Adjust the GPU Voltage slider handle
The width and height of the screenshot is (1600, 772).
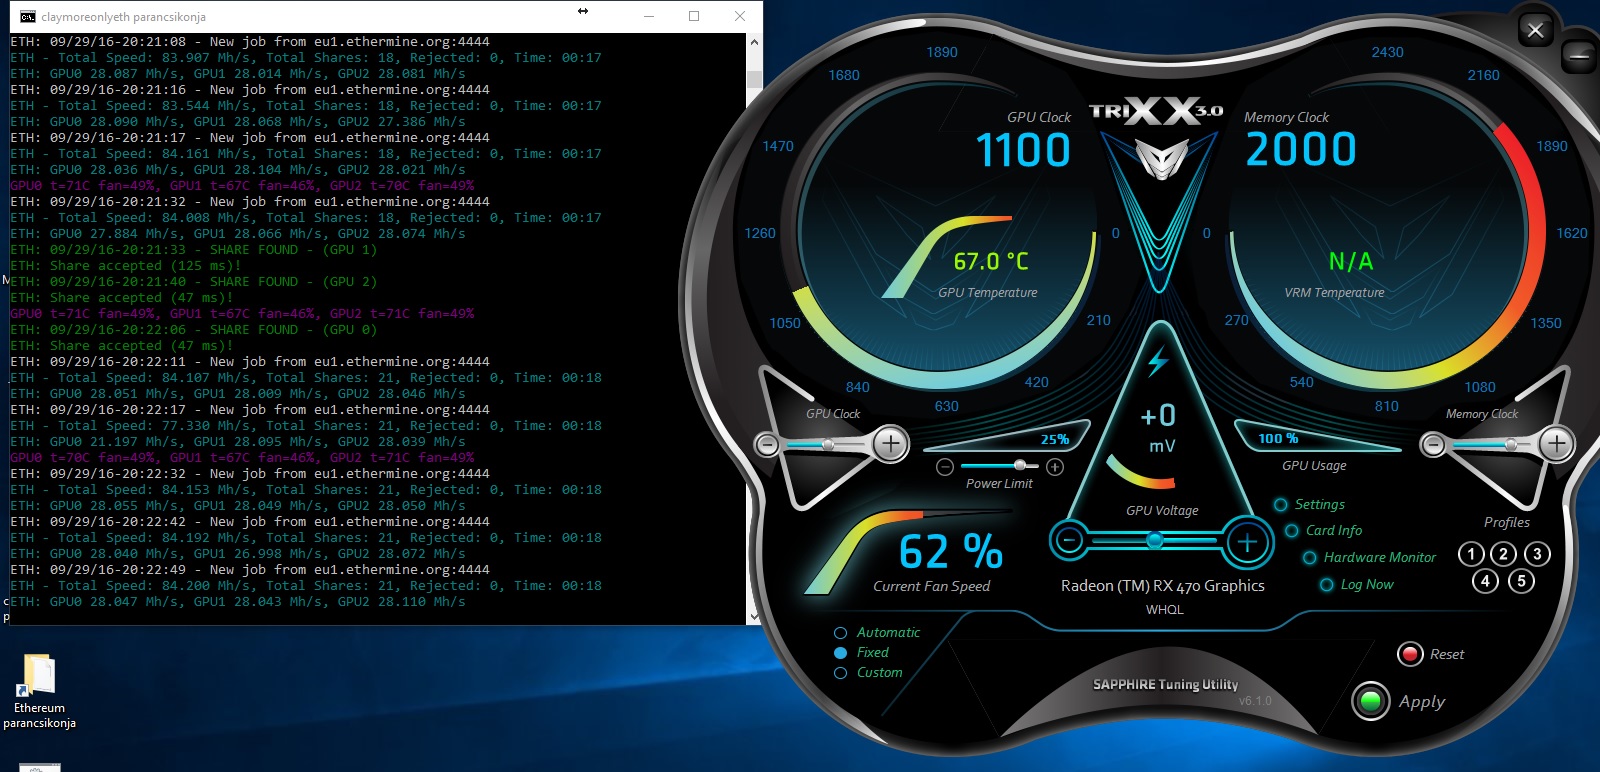pyautogui.click(x=1155, y=541)
